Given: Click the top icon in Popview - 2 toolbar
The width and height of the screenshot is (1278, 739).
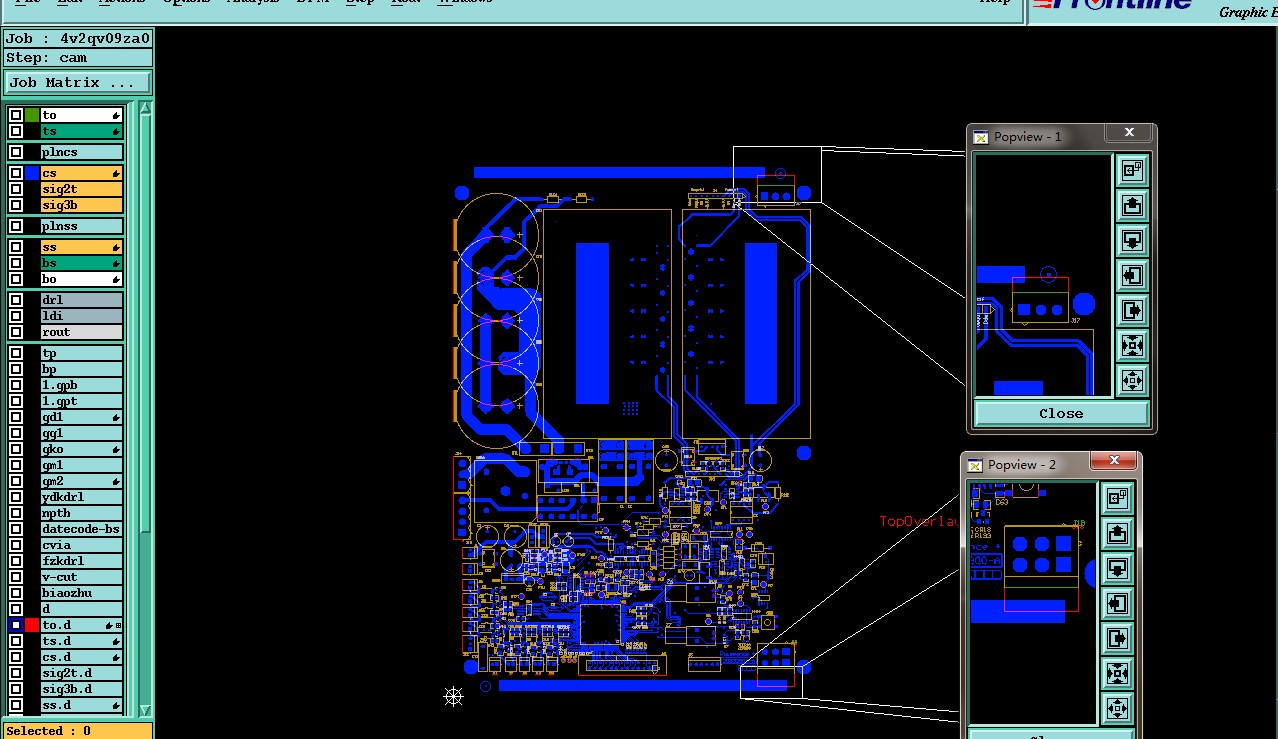Looking at the screenshot, I should (x=1117, y=498).
